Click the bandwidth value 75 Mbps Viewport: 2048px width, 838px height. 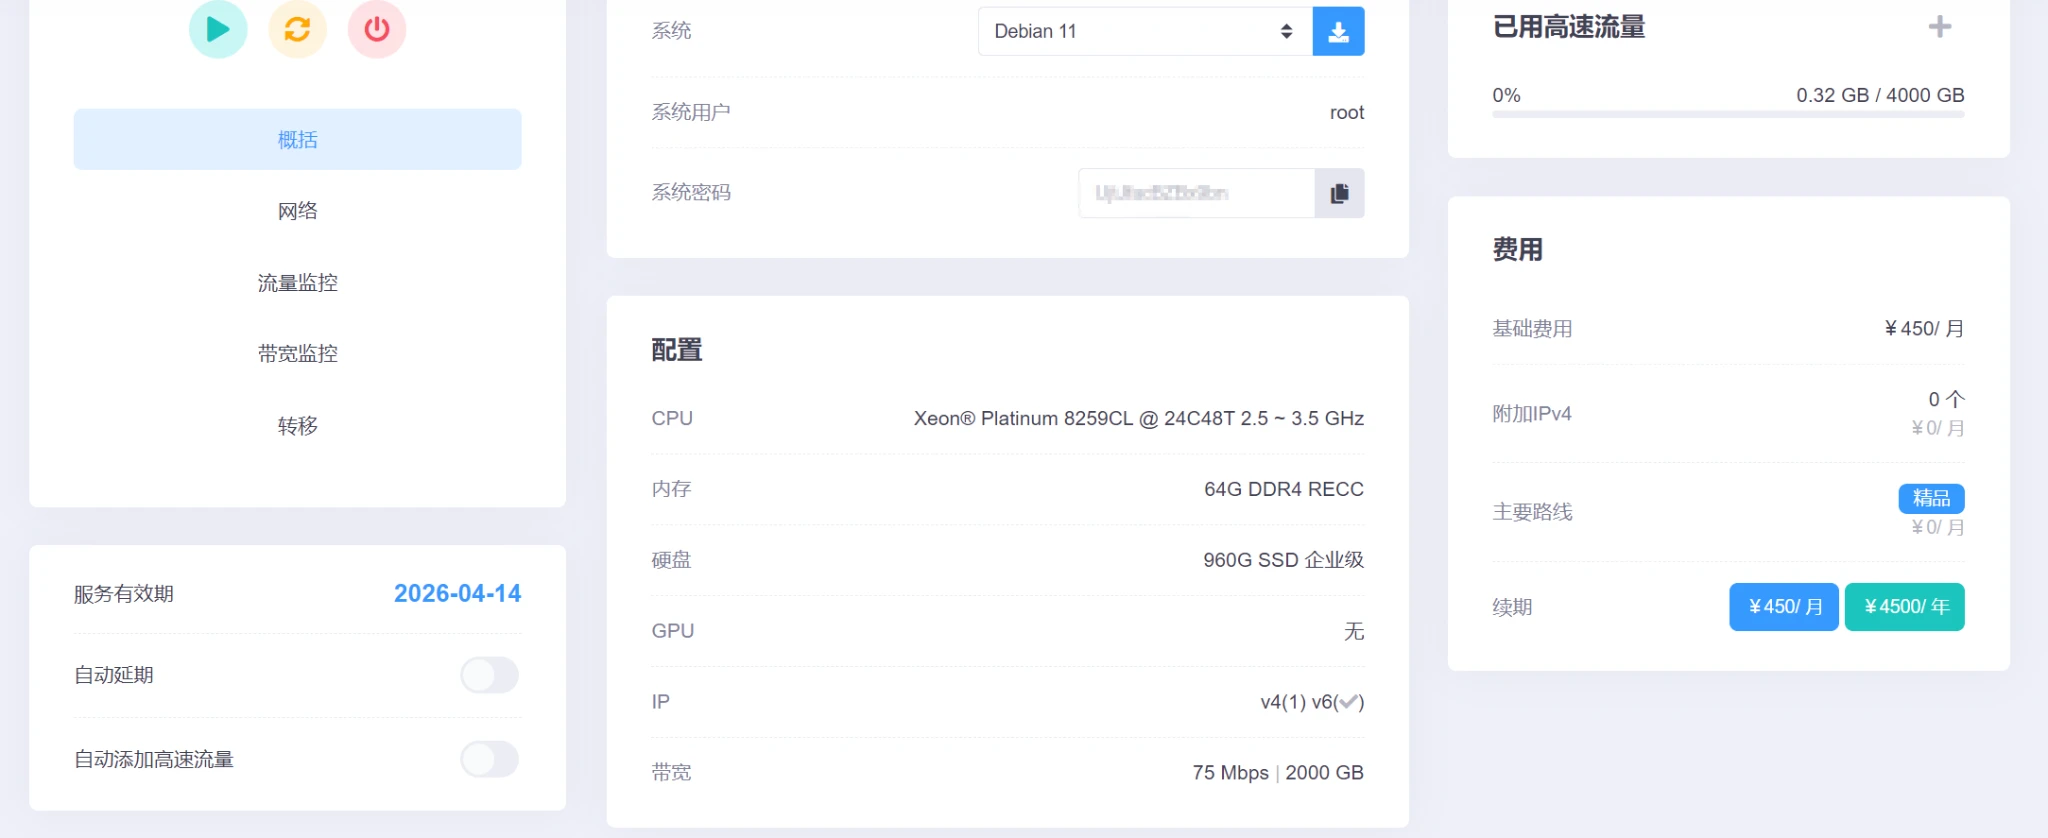[x=1230, y=773]
